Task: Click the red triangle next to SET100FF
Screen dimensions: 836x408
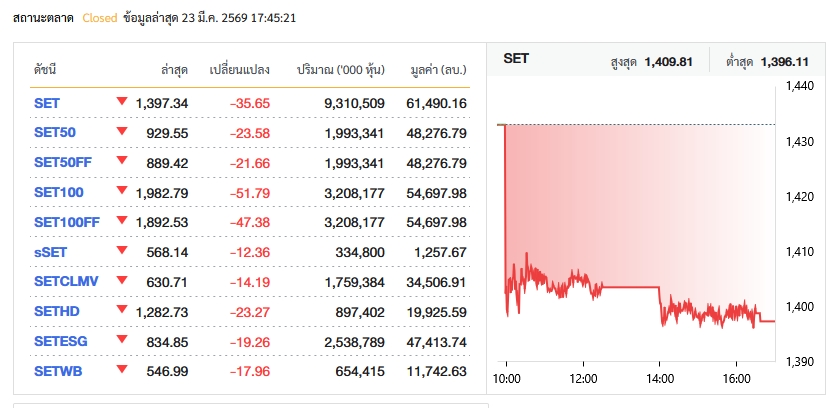Action: click(122, 221)
